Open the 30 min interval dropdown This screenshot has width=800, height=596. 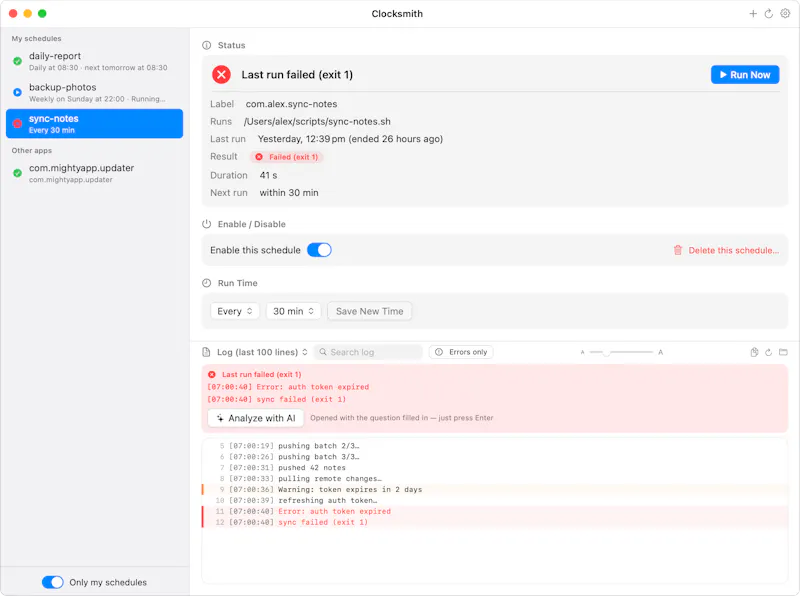pos(293,311)
